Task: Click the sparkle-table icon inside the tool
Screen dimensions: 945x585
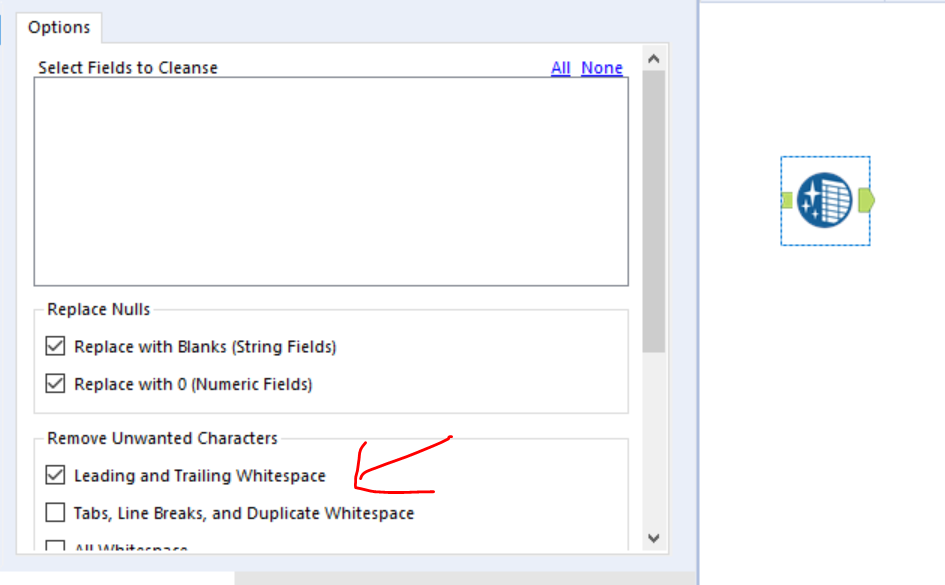Action: (826, 200)
